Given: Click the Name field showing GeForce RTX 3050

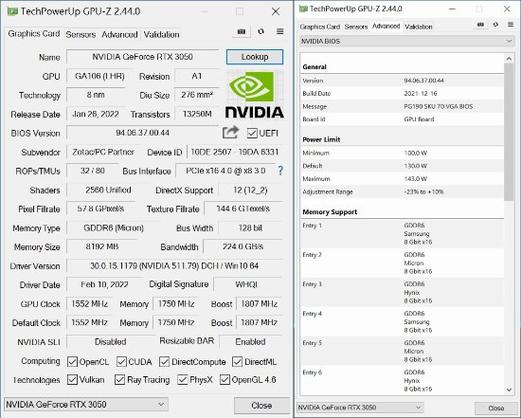Looking at the screenshot, I should 142,57.
